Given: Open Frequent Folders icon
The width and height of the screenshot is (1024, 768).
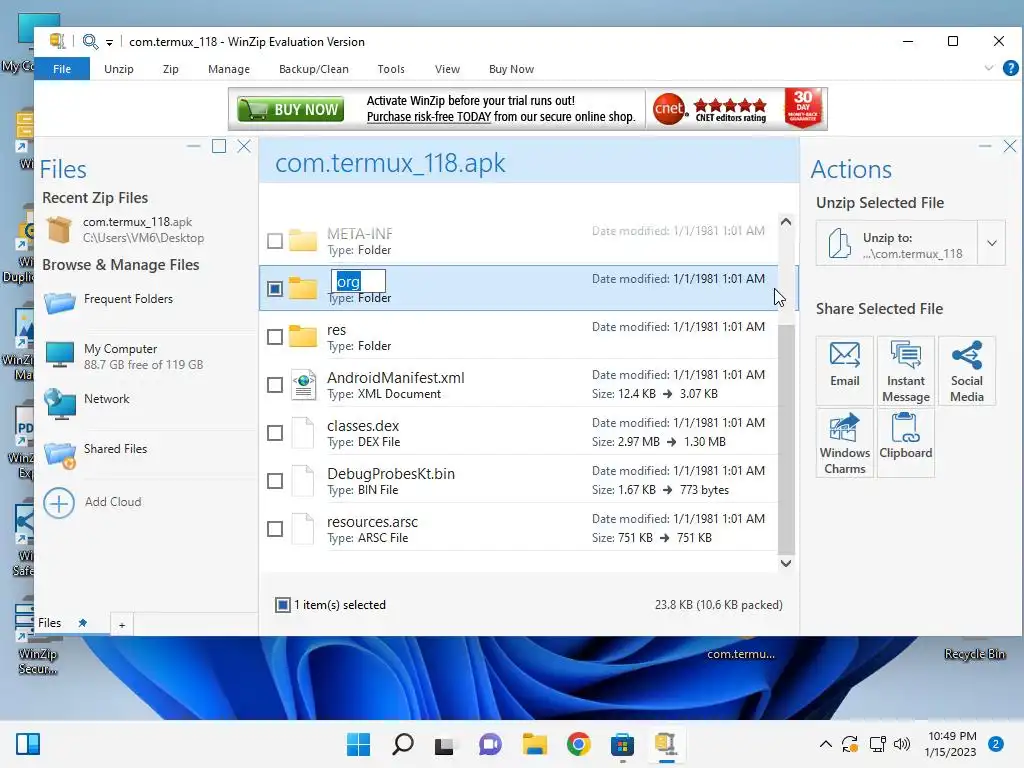Looking at the screenshot, I should (59, 302).
